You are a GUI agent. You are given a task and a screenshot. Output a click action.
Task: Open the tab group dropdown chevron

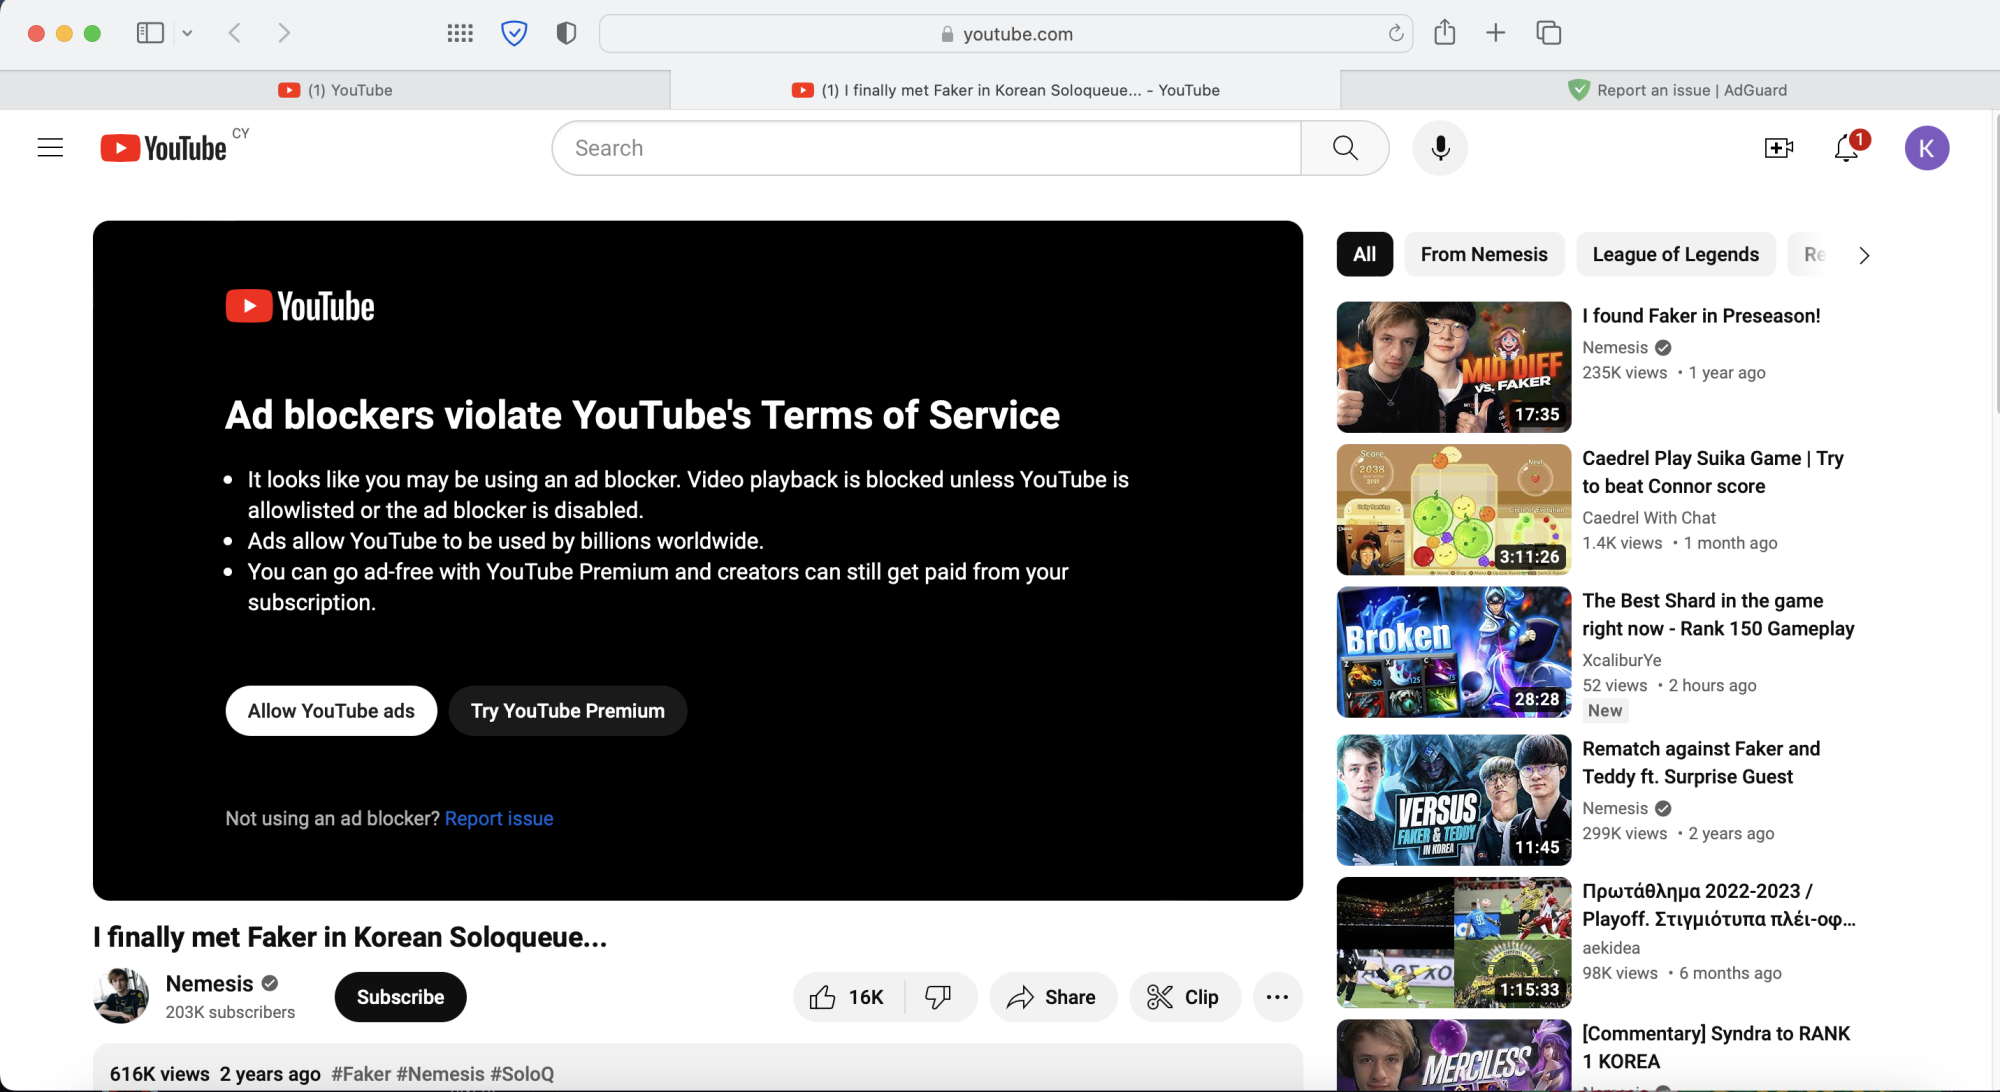click(x=188, y=32)
